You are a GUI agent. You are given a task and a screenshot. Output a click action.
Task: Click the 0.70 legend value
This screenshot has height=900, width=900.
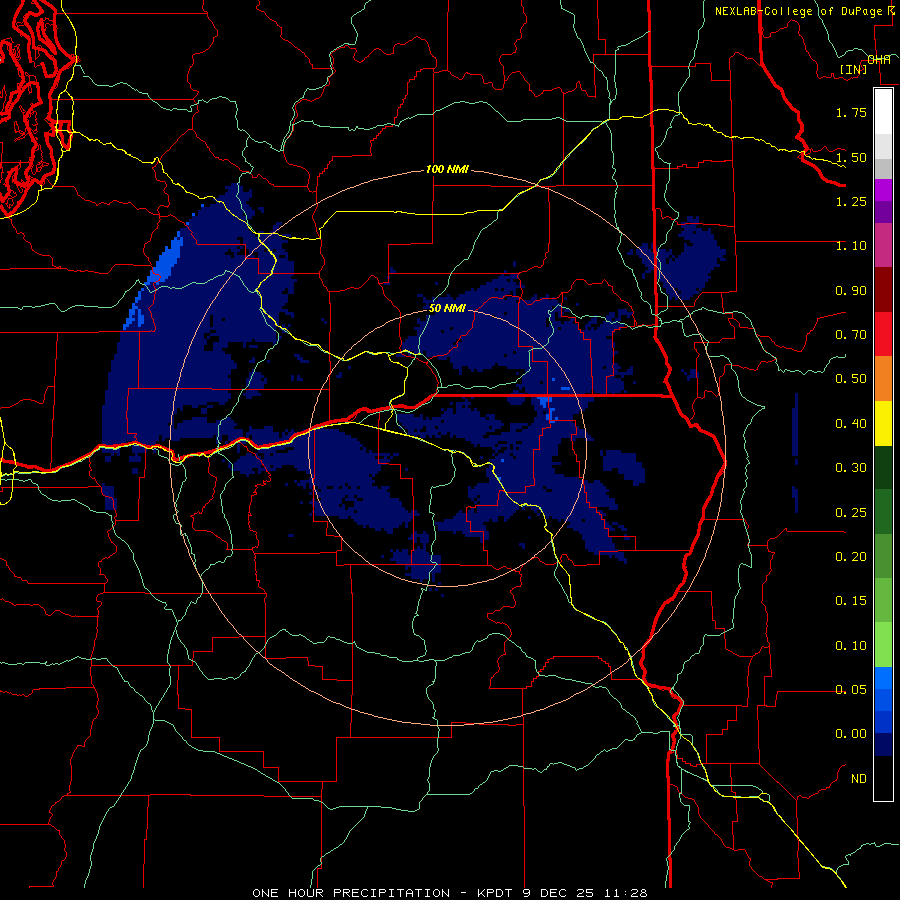click(851, 335)
